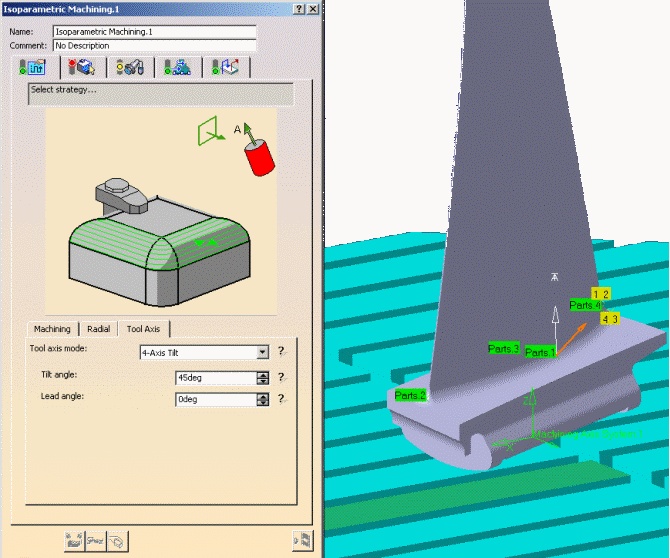Select the Parts.2 label in the viewport
The width and height of the screenshot is (670, 558).
coord(410,396)
